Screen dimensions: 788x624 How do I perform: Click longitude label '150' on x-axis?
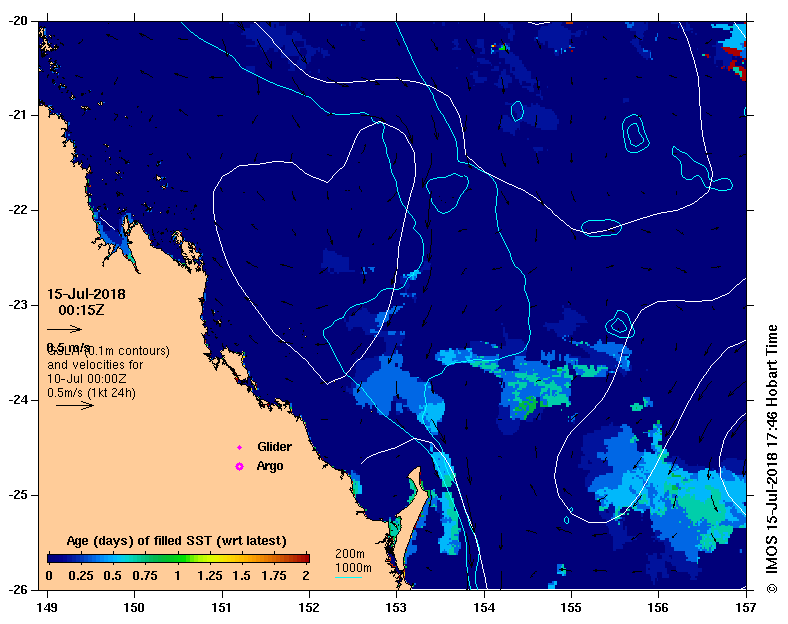point(134,607)
